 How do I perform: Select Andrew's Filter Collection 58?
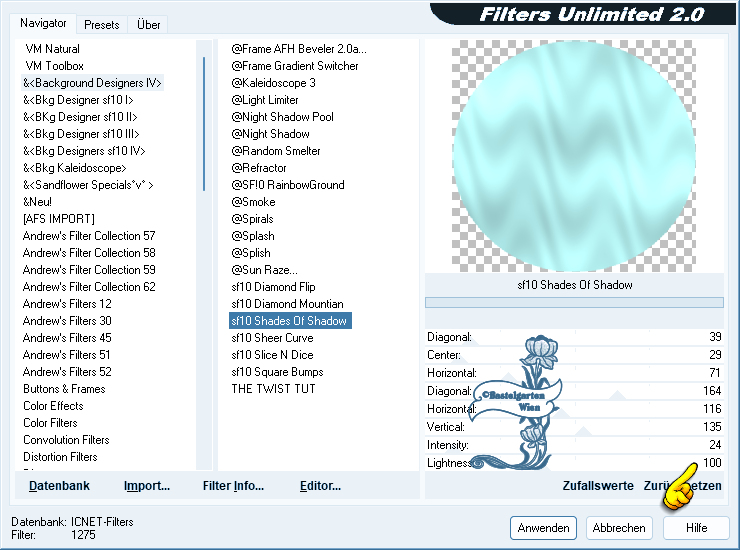(x=89, y=253)
